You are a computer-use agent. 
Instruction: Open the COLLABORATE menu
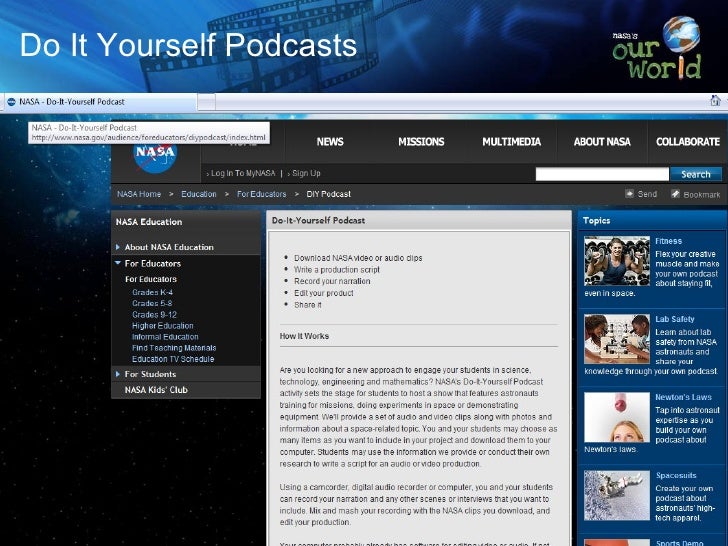point(688,142)
